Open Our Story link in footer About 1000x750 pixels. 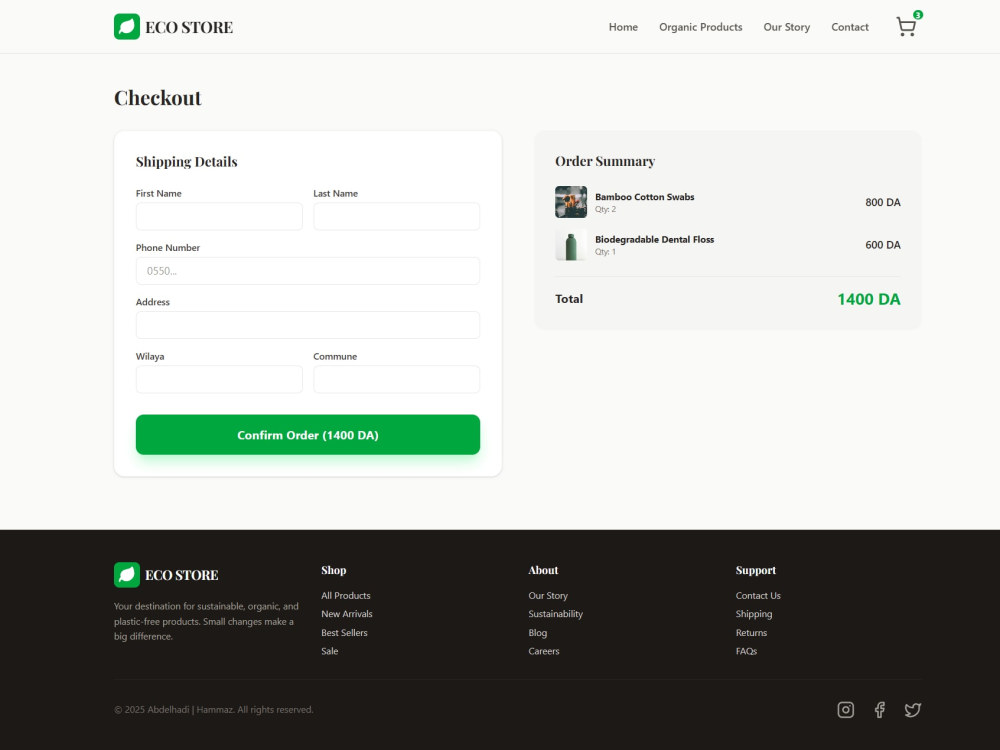548,596
